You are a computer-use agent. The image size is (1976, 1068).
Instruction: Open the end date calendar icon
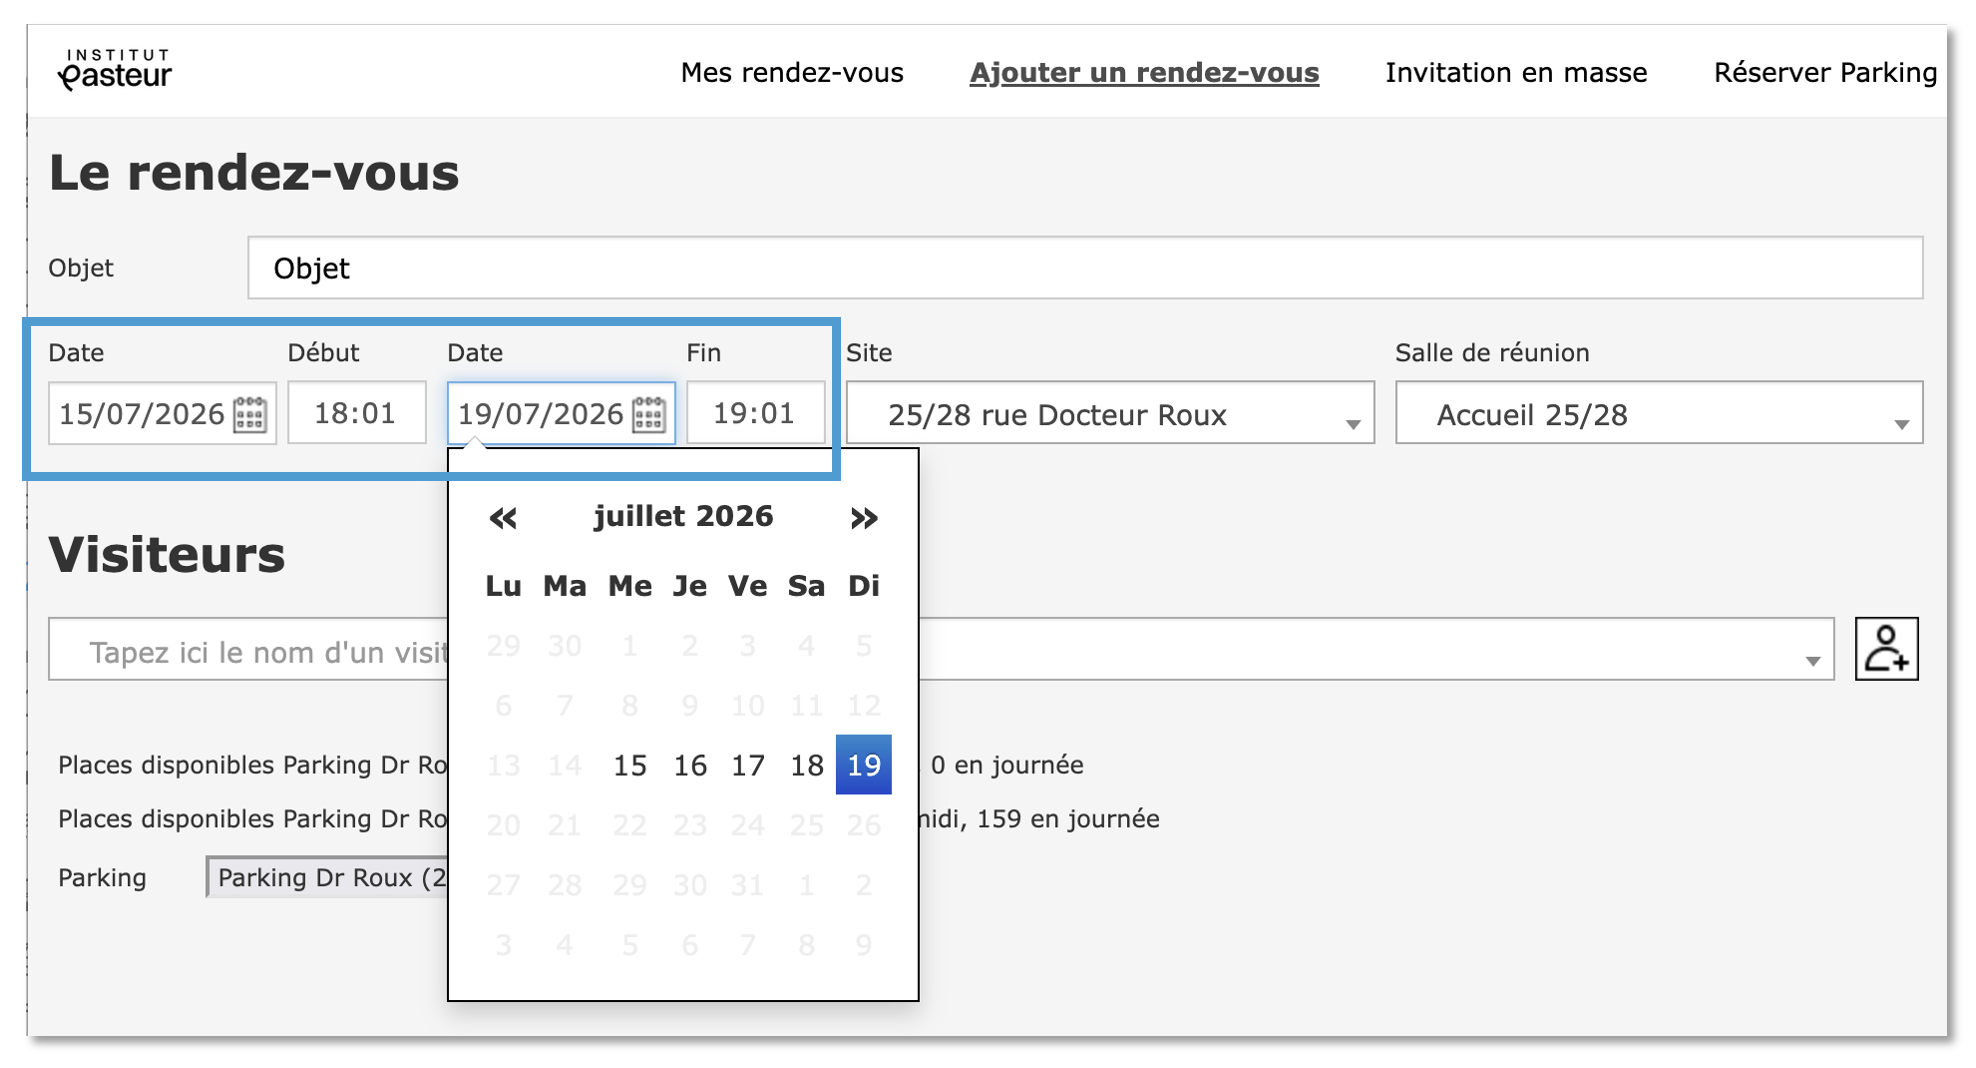pos(649,414)
